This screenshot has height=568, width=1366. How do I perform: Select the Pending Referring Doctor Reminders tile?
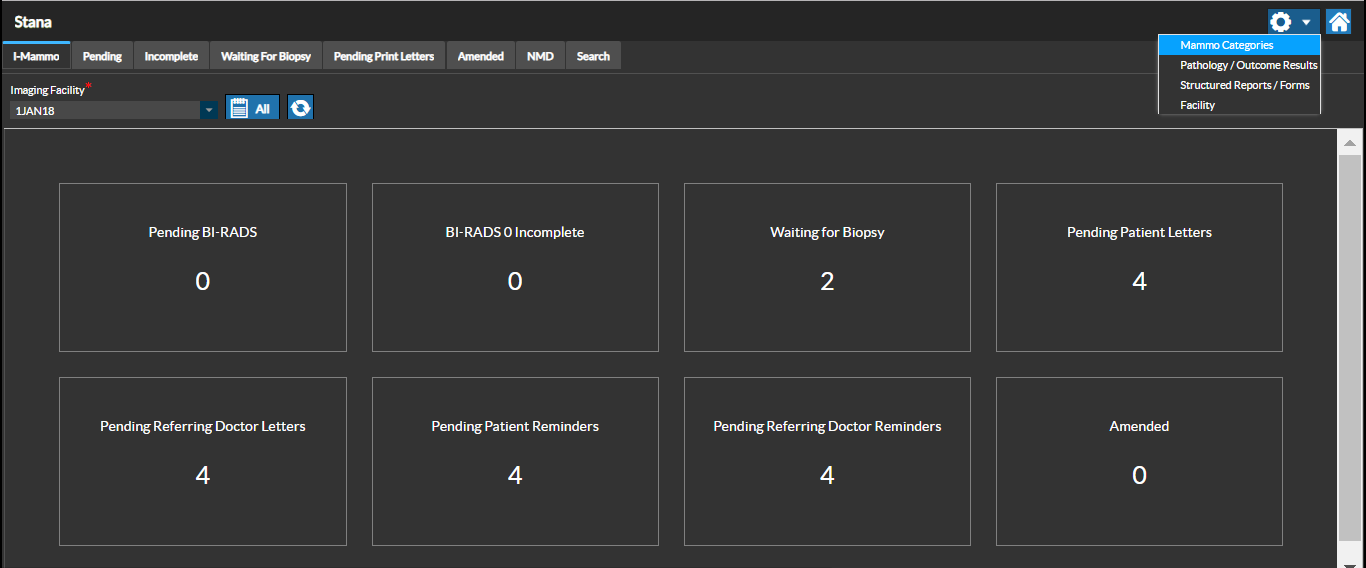(x=827, y=461)
